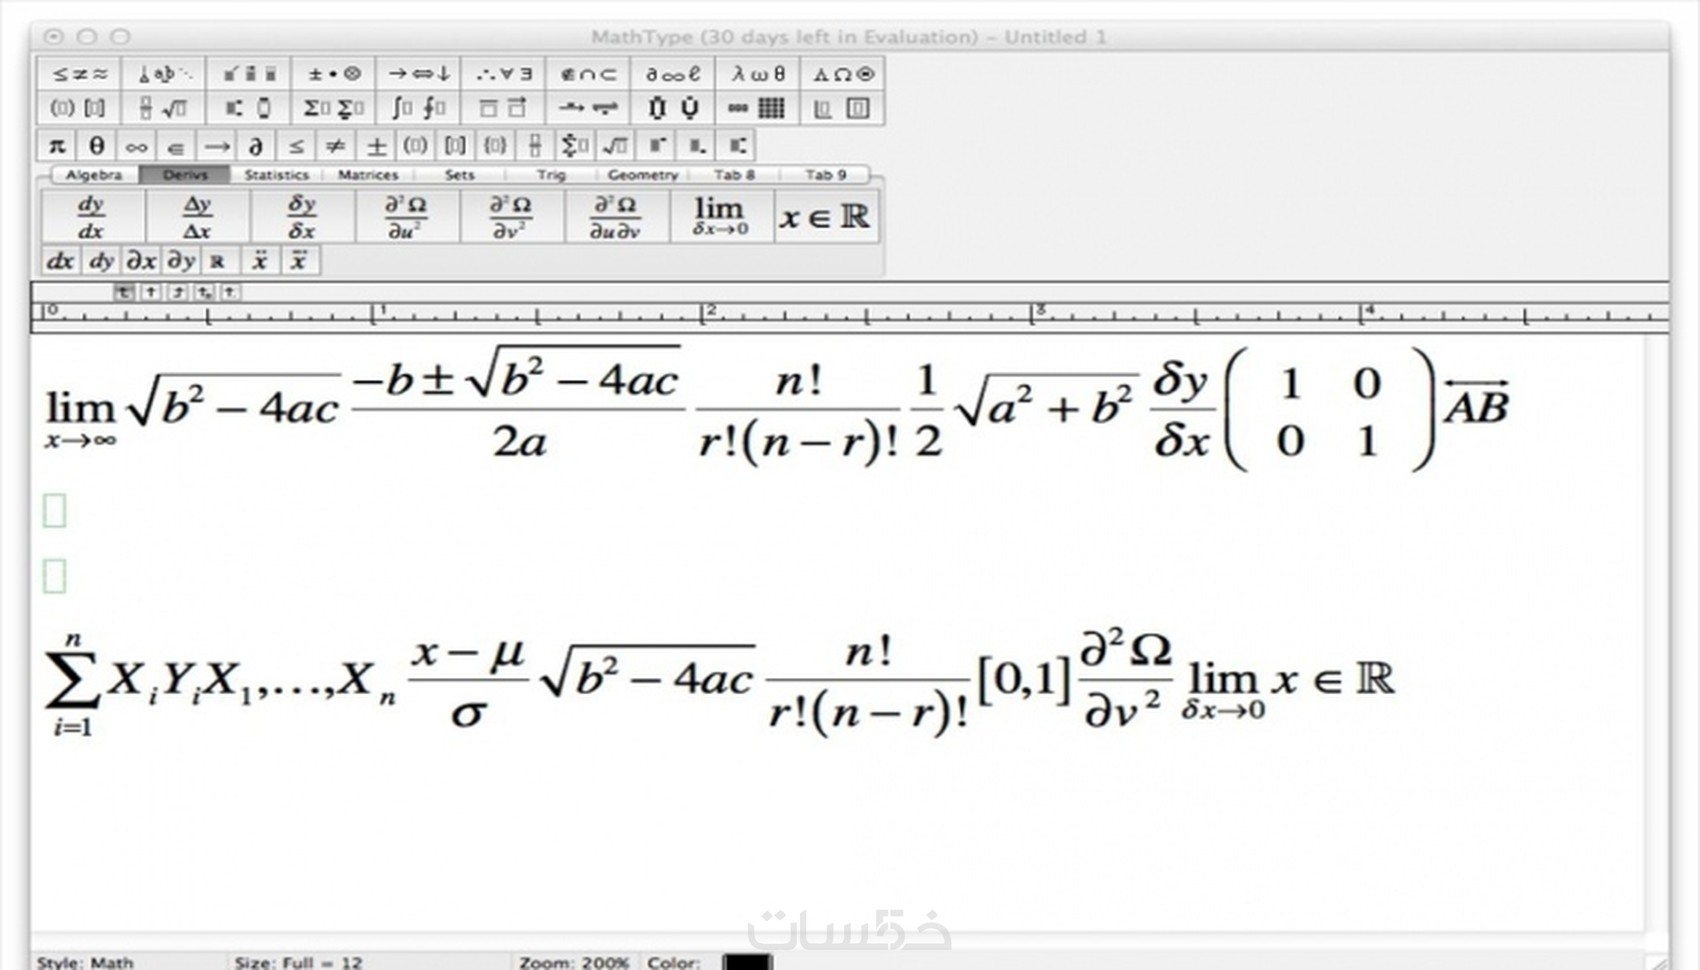Screen dimensions: 1700x970
Task: Open the integral templates palette
Action: 419,108
